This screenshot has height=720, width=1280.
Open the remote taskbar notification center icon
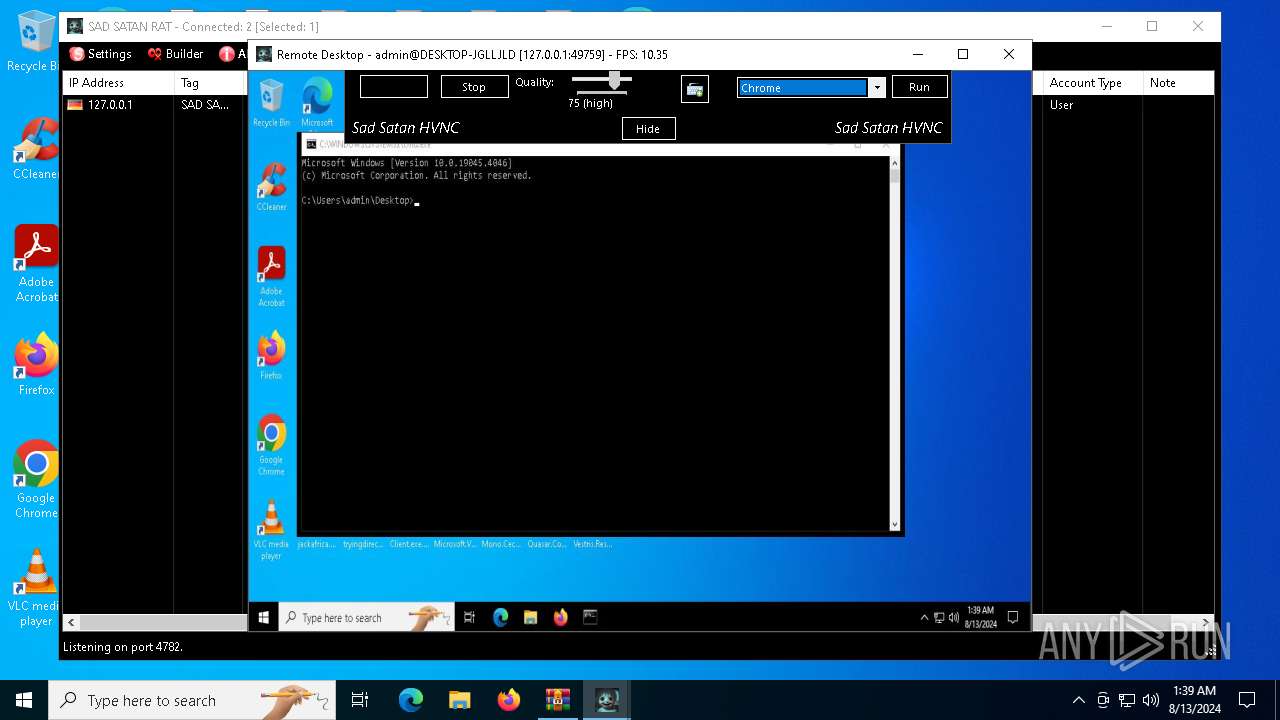click(1013, 617)
